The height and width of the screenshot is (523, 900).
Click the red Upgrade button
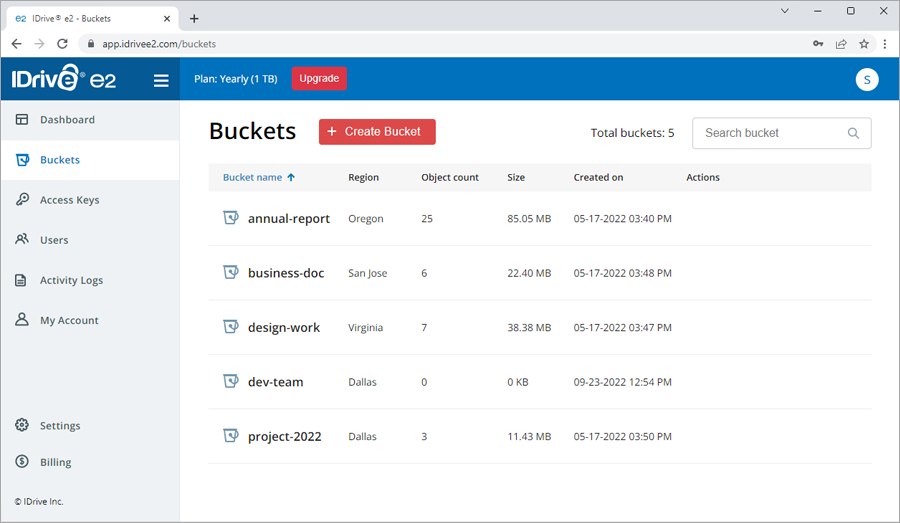[319, 79]
